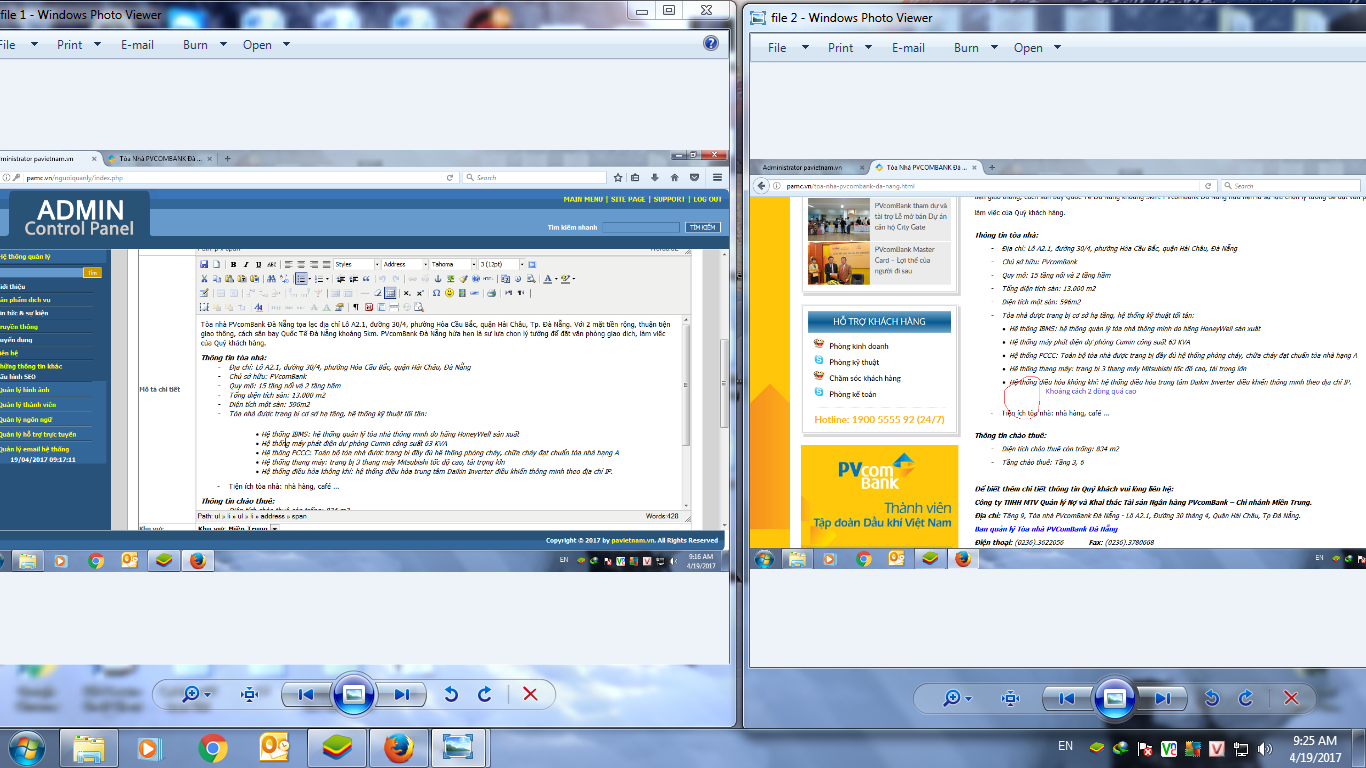This screenshot has width=1366, height=768.
Task: Switch to Firefox on the taskbar
Action: click(x=398, y=747)
